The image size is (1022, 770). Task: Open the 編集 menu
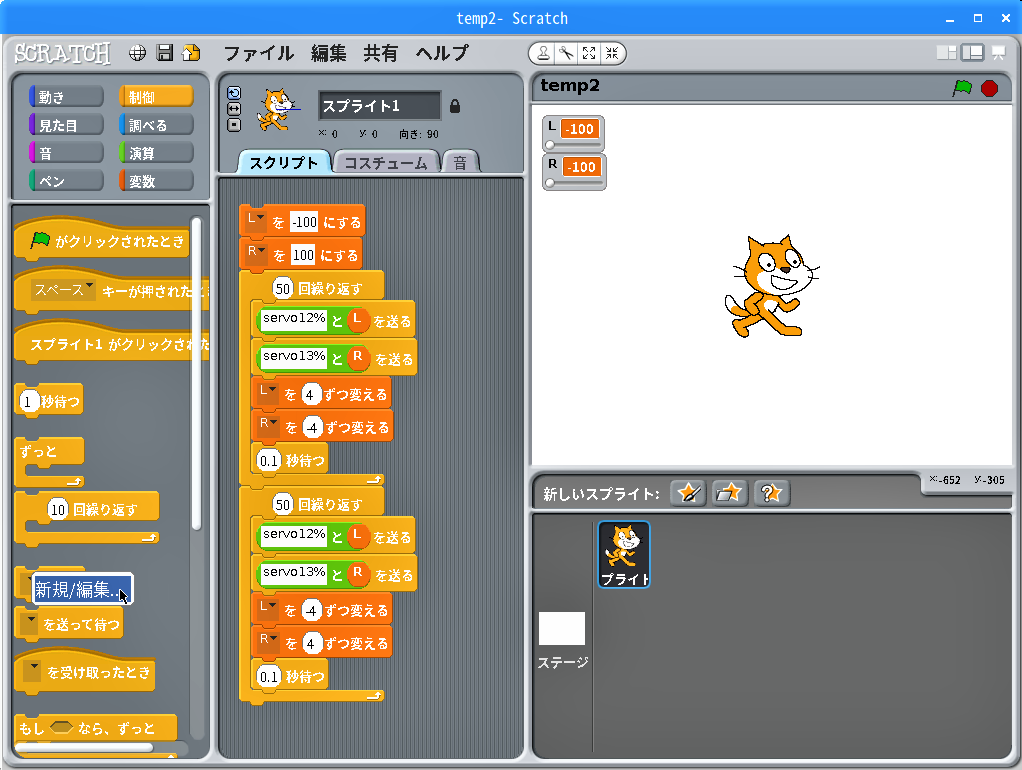328,53
